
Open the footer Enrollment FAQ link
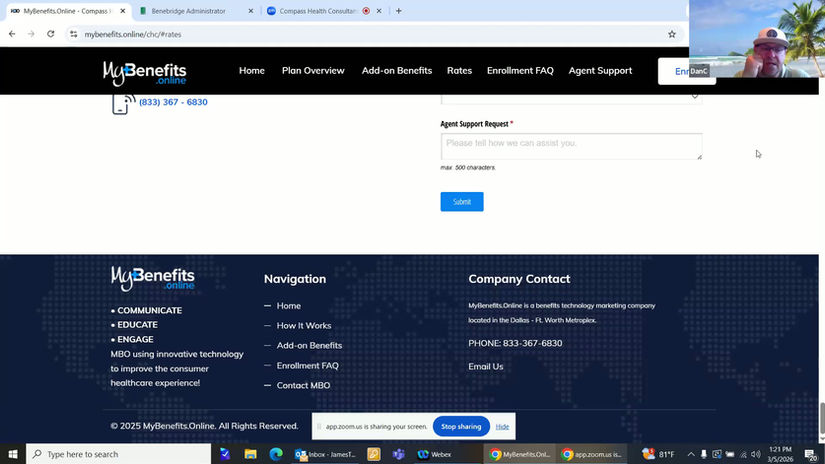(x=308, y=366)
